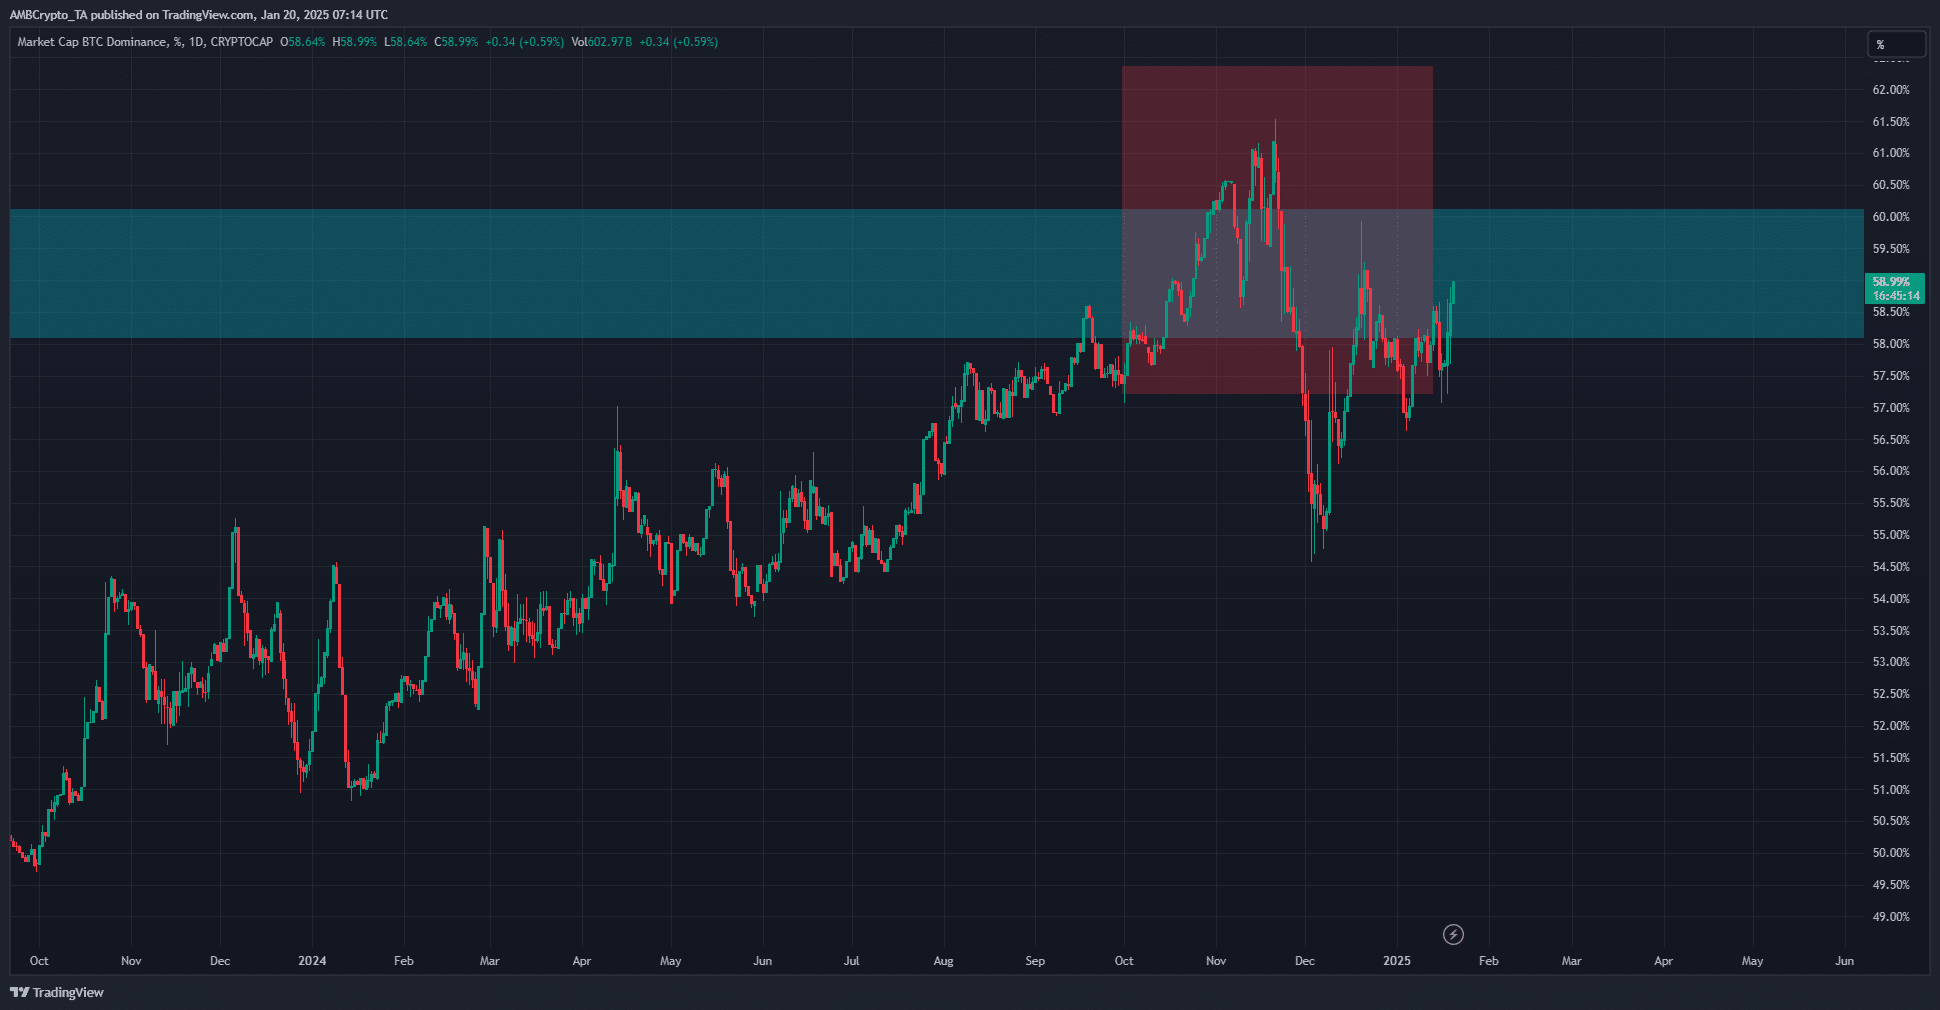Click the 49.50% price axis label
Screen dimensions: 1940x1010
click(x=1891, y=885)
